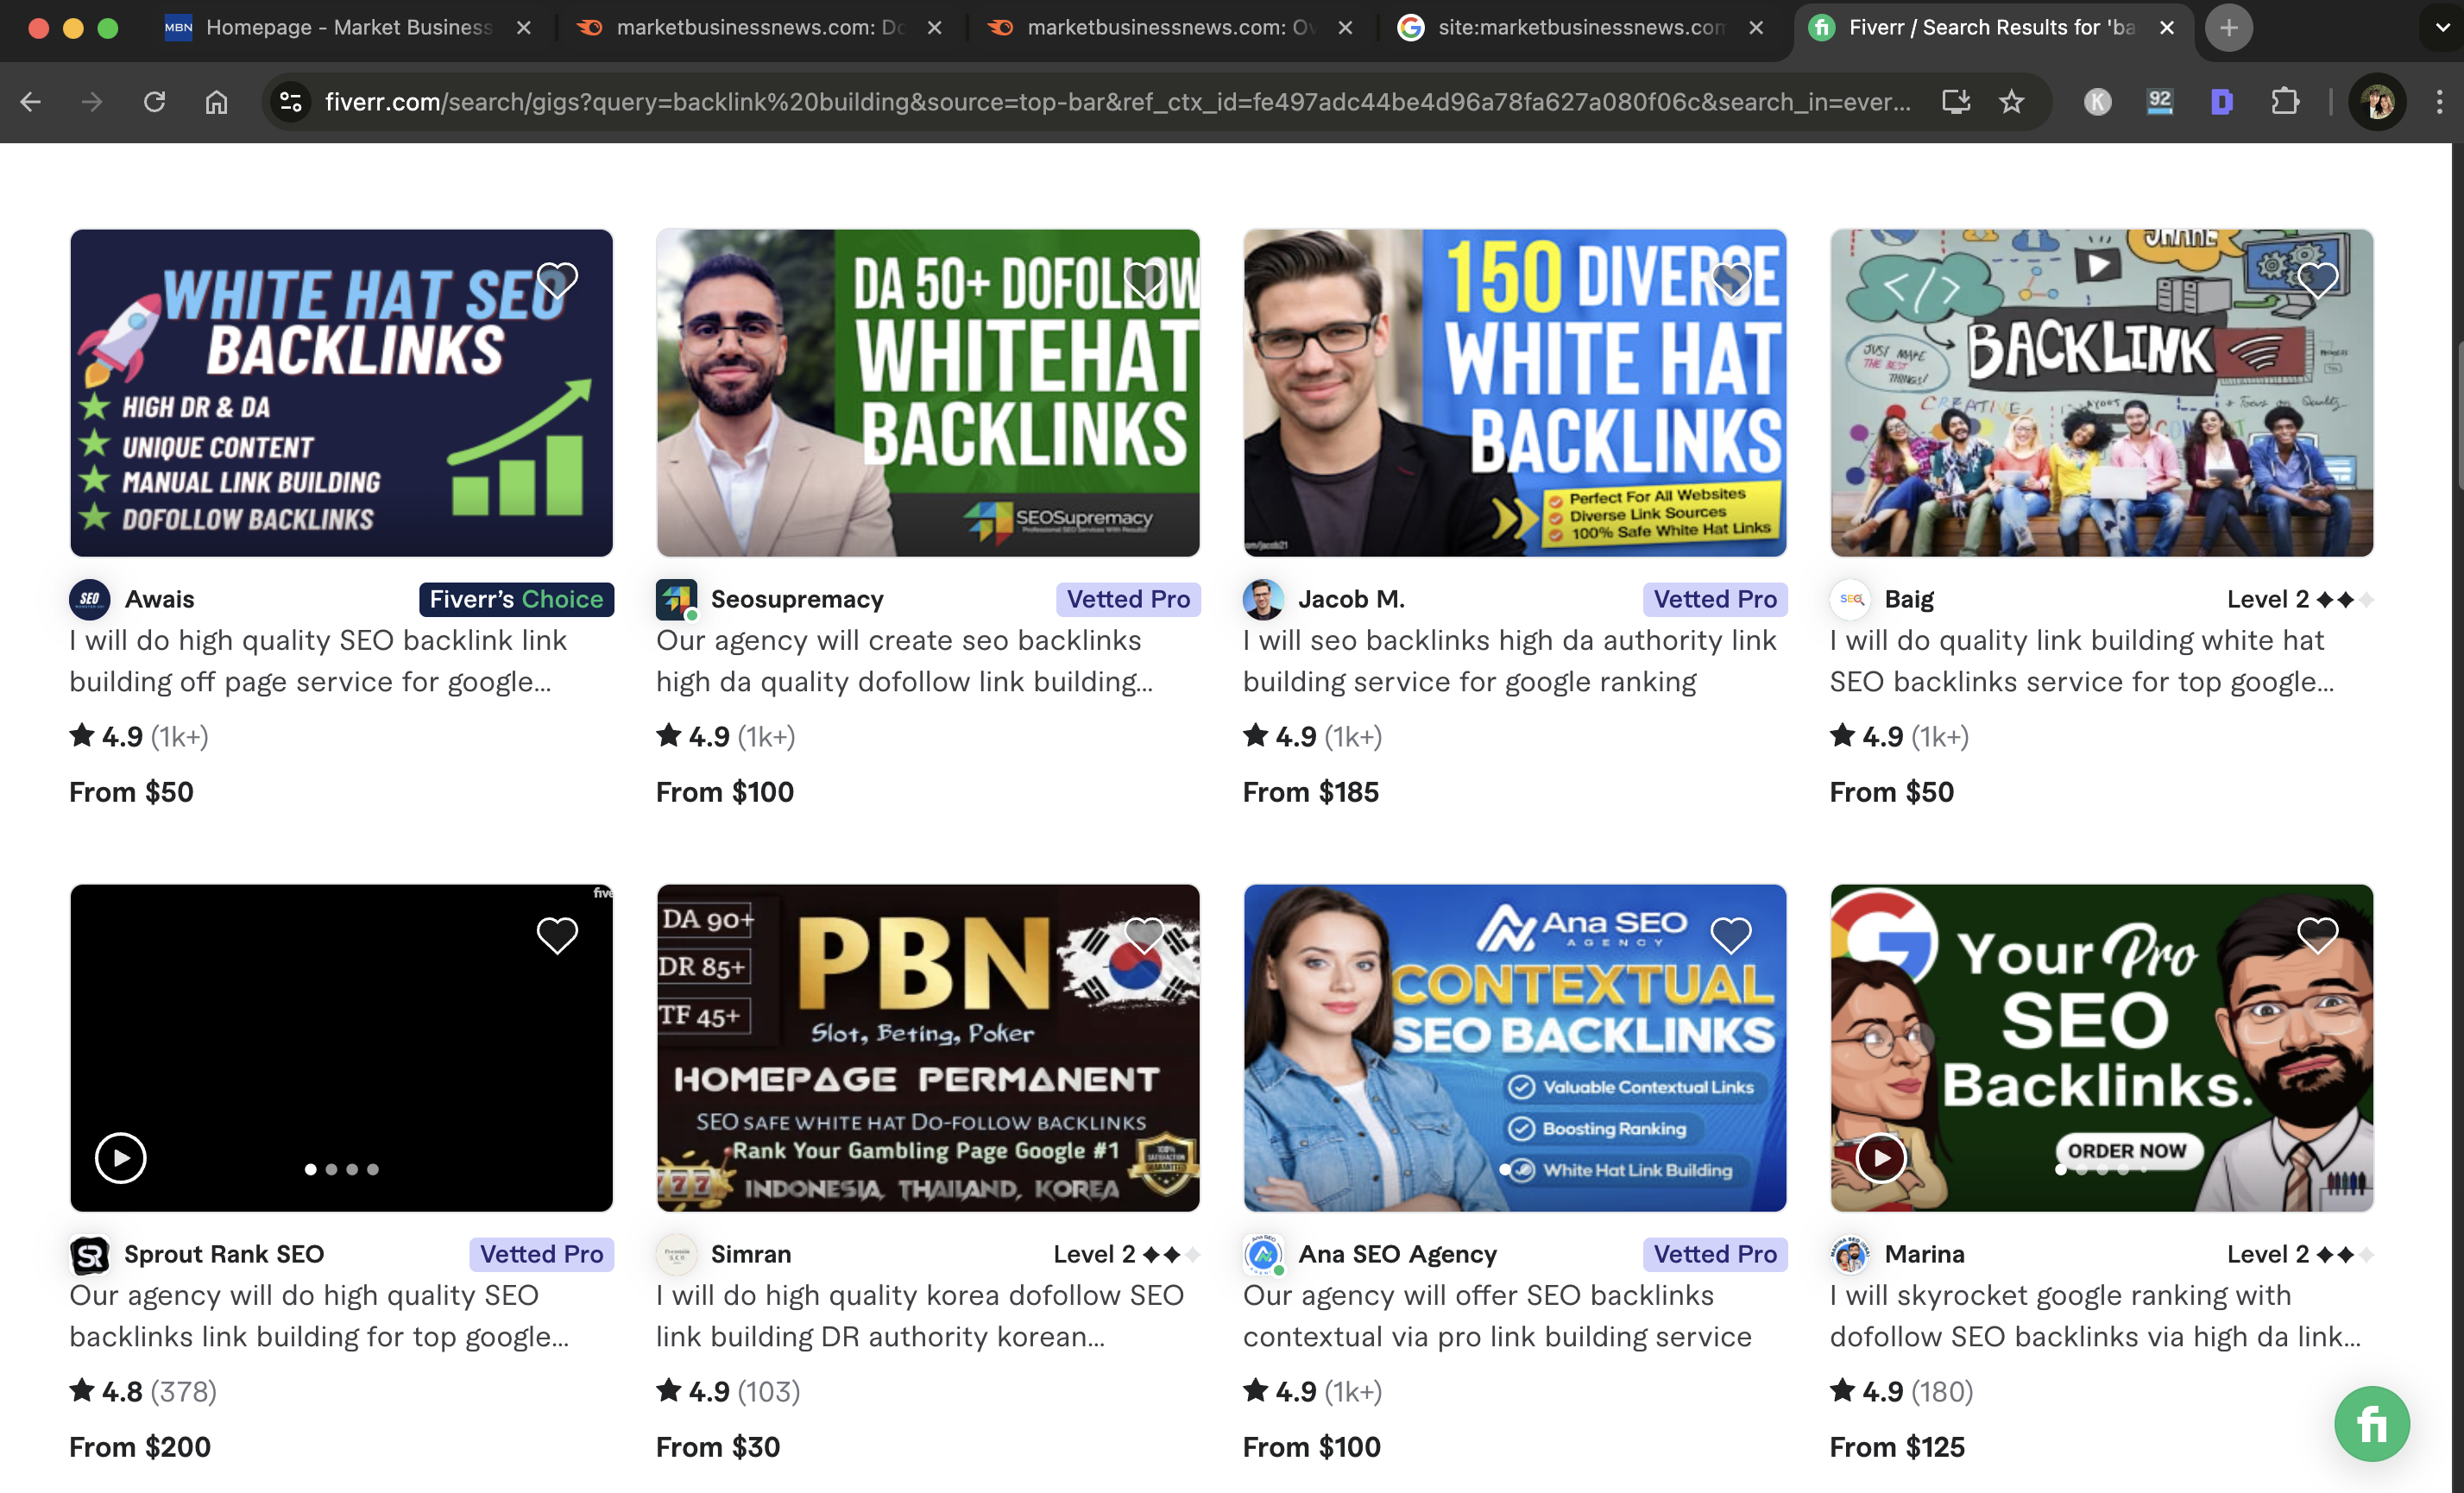Open the K extension icon
Screen dimensions: 2464x1493
2097,101
